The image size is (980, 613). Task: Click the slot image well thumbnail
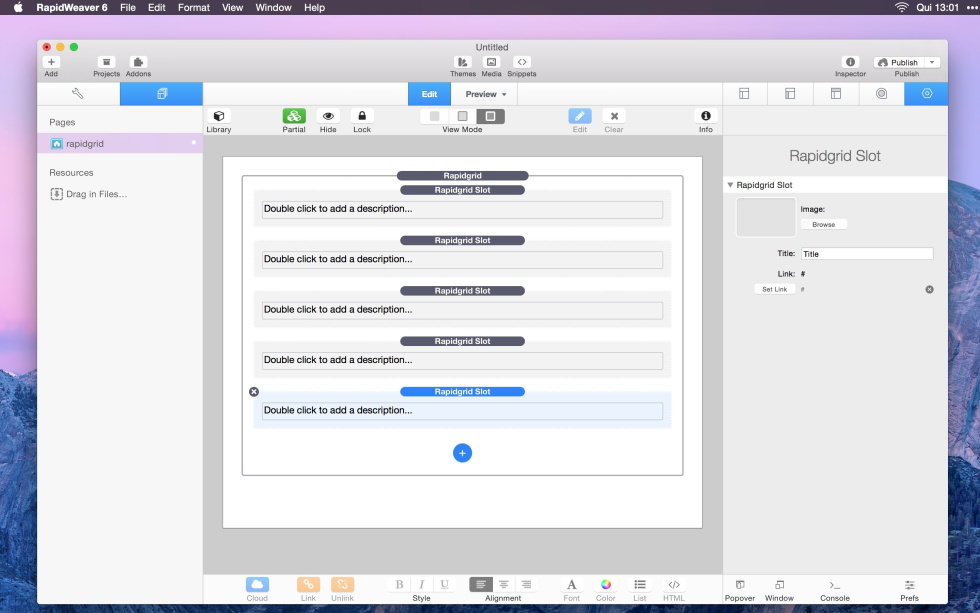pyautogui.click(x=766, y=217)
